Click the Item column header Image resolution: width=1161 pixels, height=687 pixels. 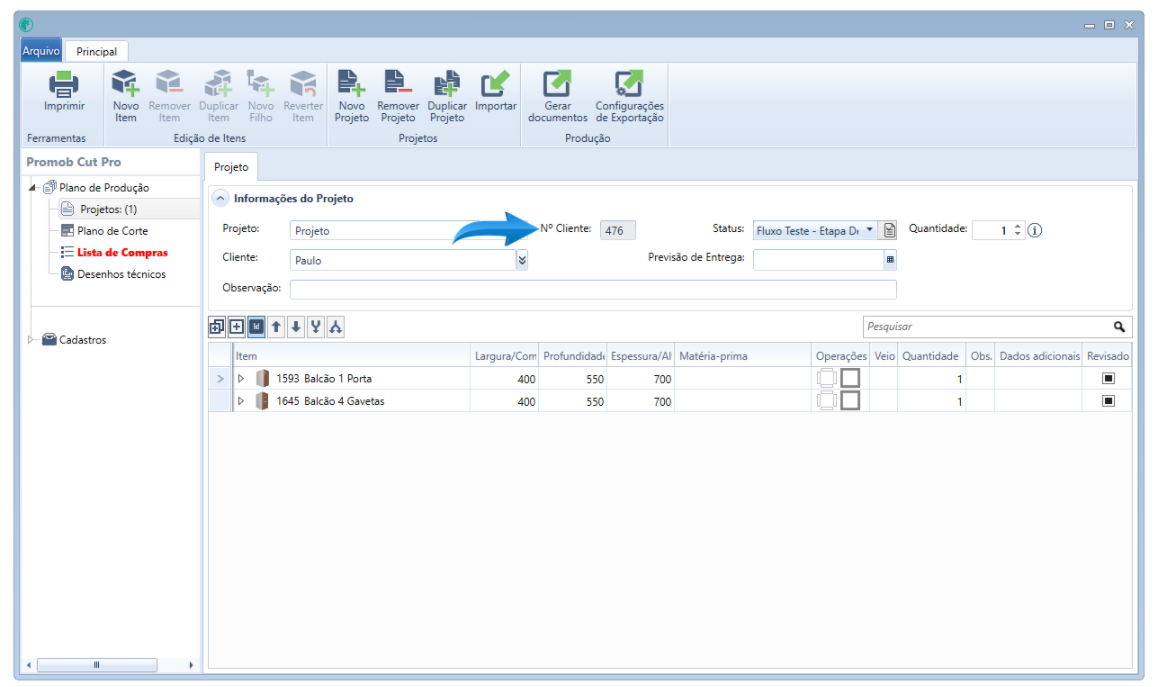[x=352, y=356]
